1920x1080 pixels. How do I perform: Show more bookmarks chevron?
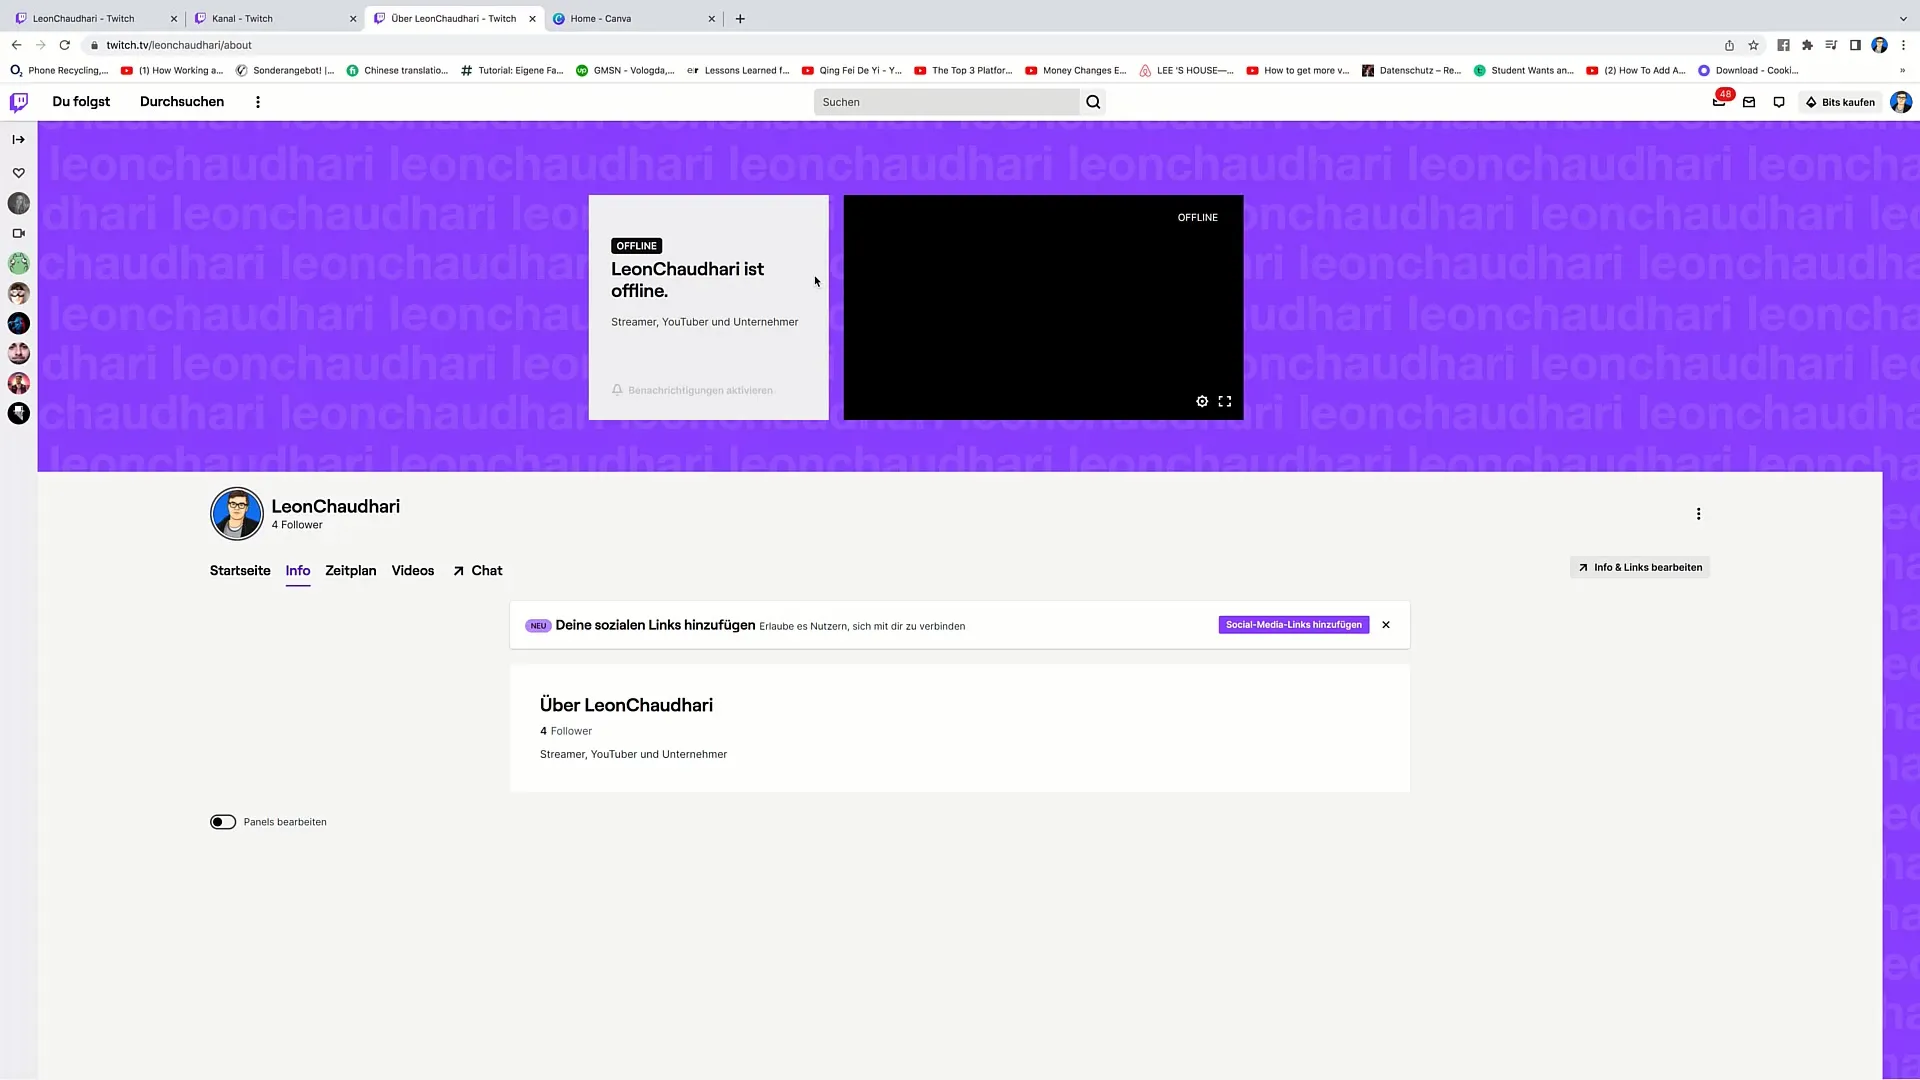tap(1902, 71)
